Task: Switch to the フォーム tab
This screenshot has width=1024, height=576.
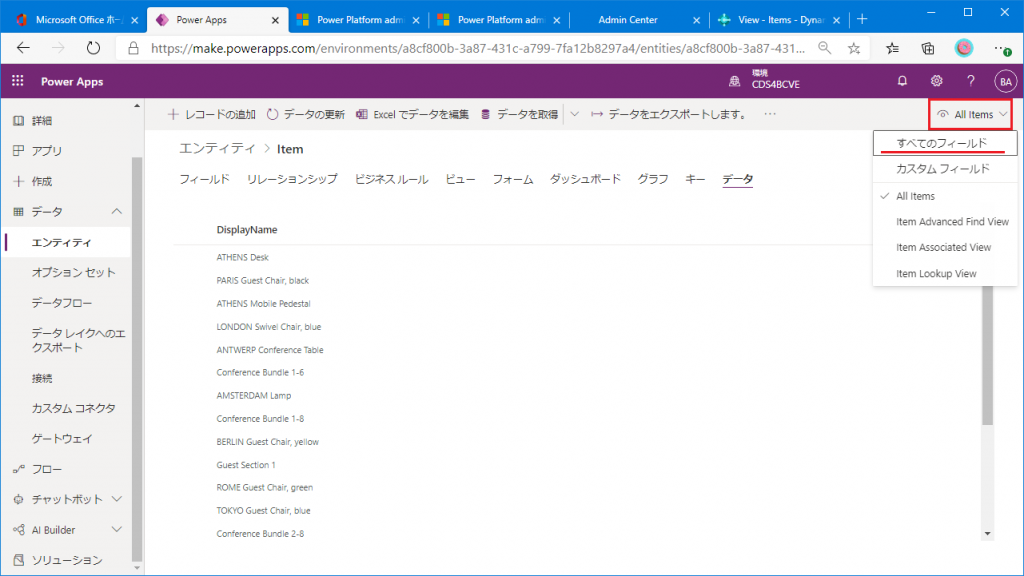Action: tap(513, 179)
